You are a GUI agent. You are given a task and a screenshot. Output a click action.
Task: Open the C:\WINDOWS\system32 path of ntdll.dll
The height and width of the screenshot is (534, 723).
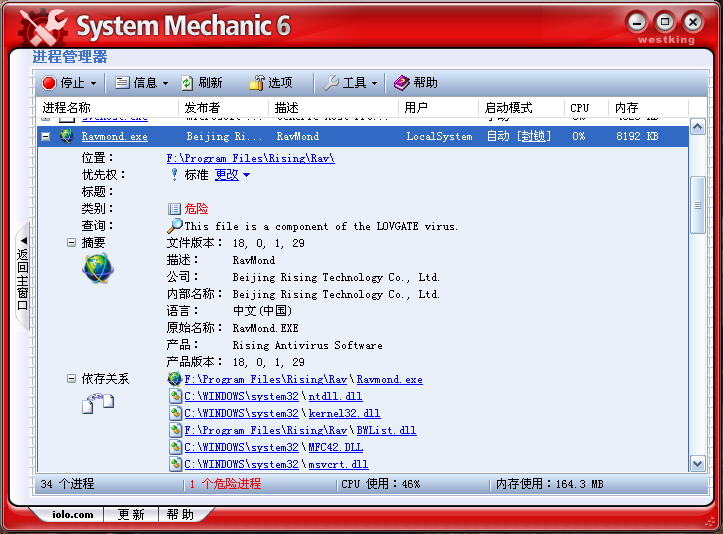(x=241, y=397)
